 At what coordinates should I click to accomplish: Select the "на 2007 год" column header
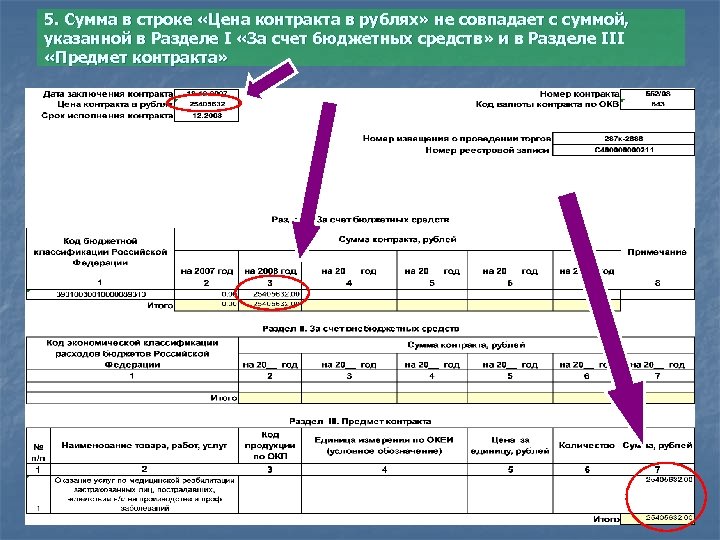pyautogui.click(x=207, y=271)
